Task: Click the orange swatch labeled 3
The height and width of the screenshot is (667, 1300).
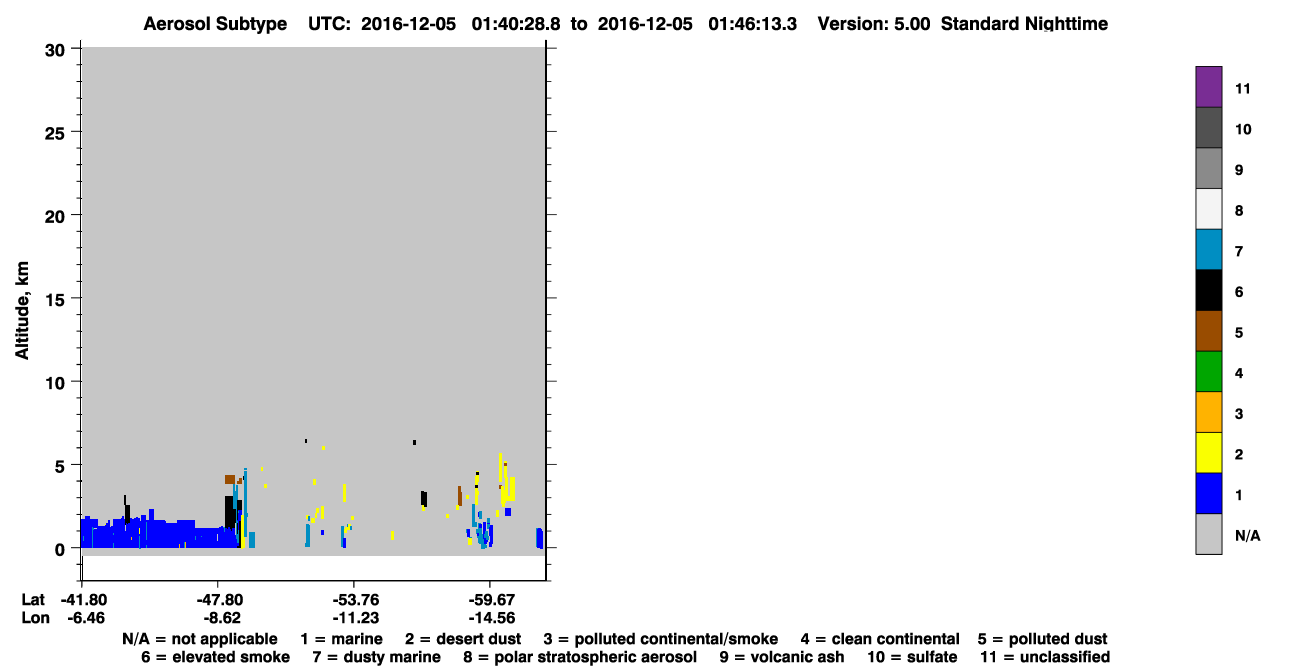Action: click(x=1209, y=413)
